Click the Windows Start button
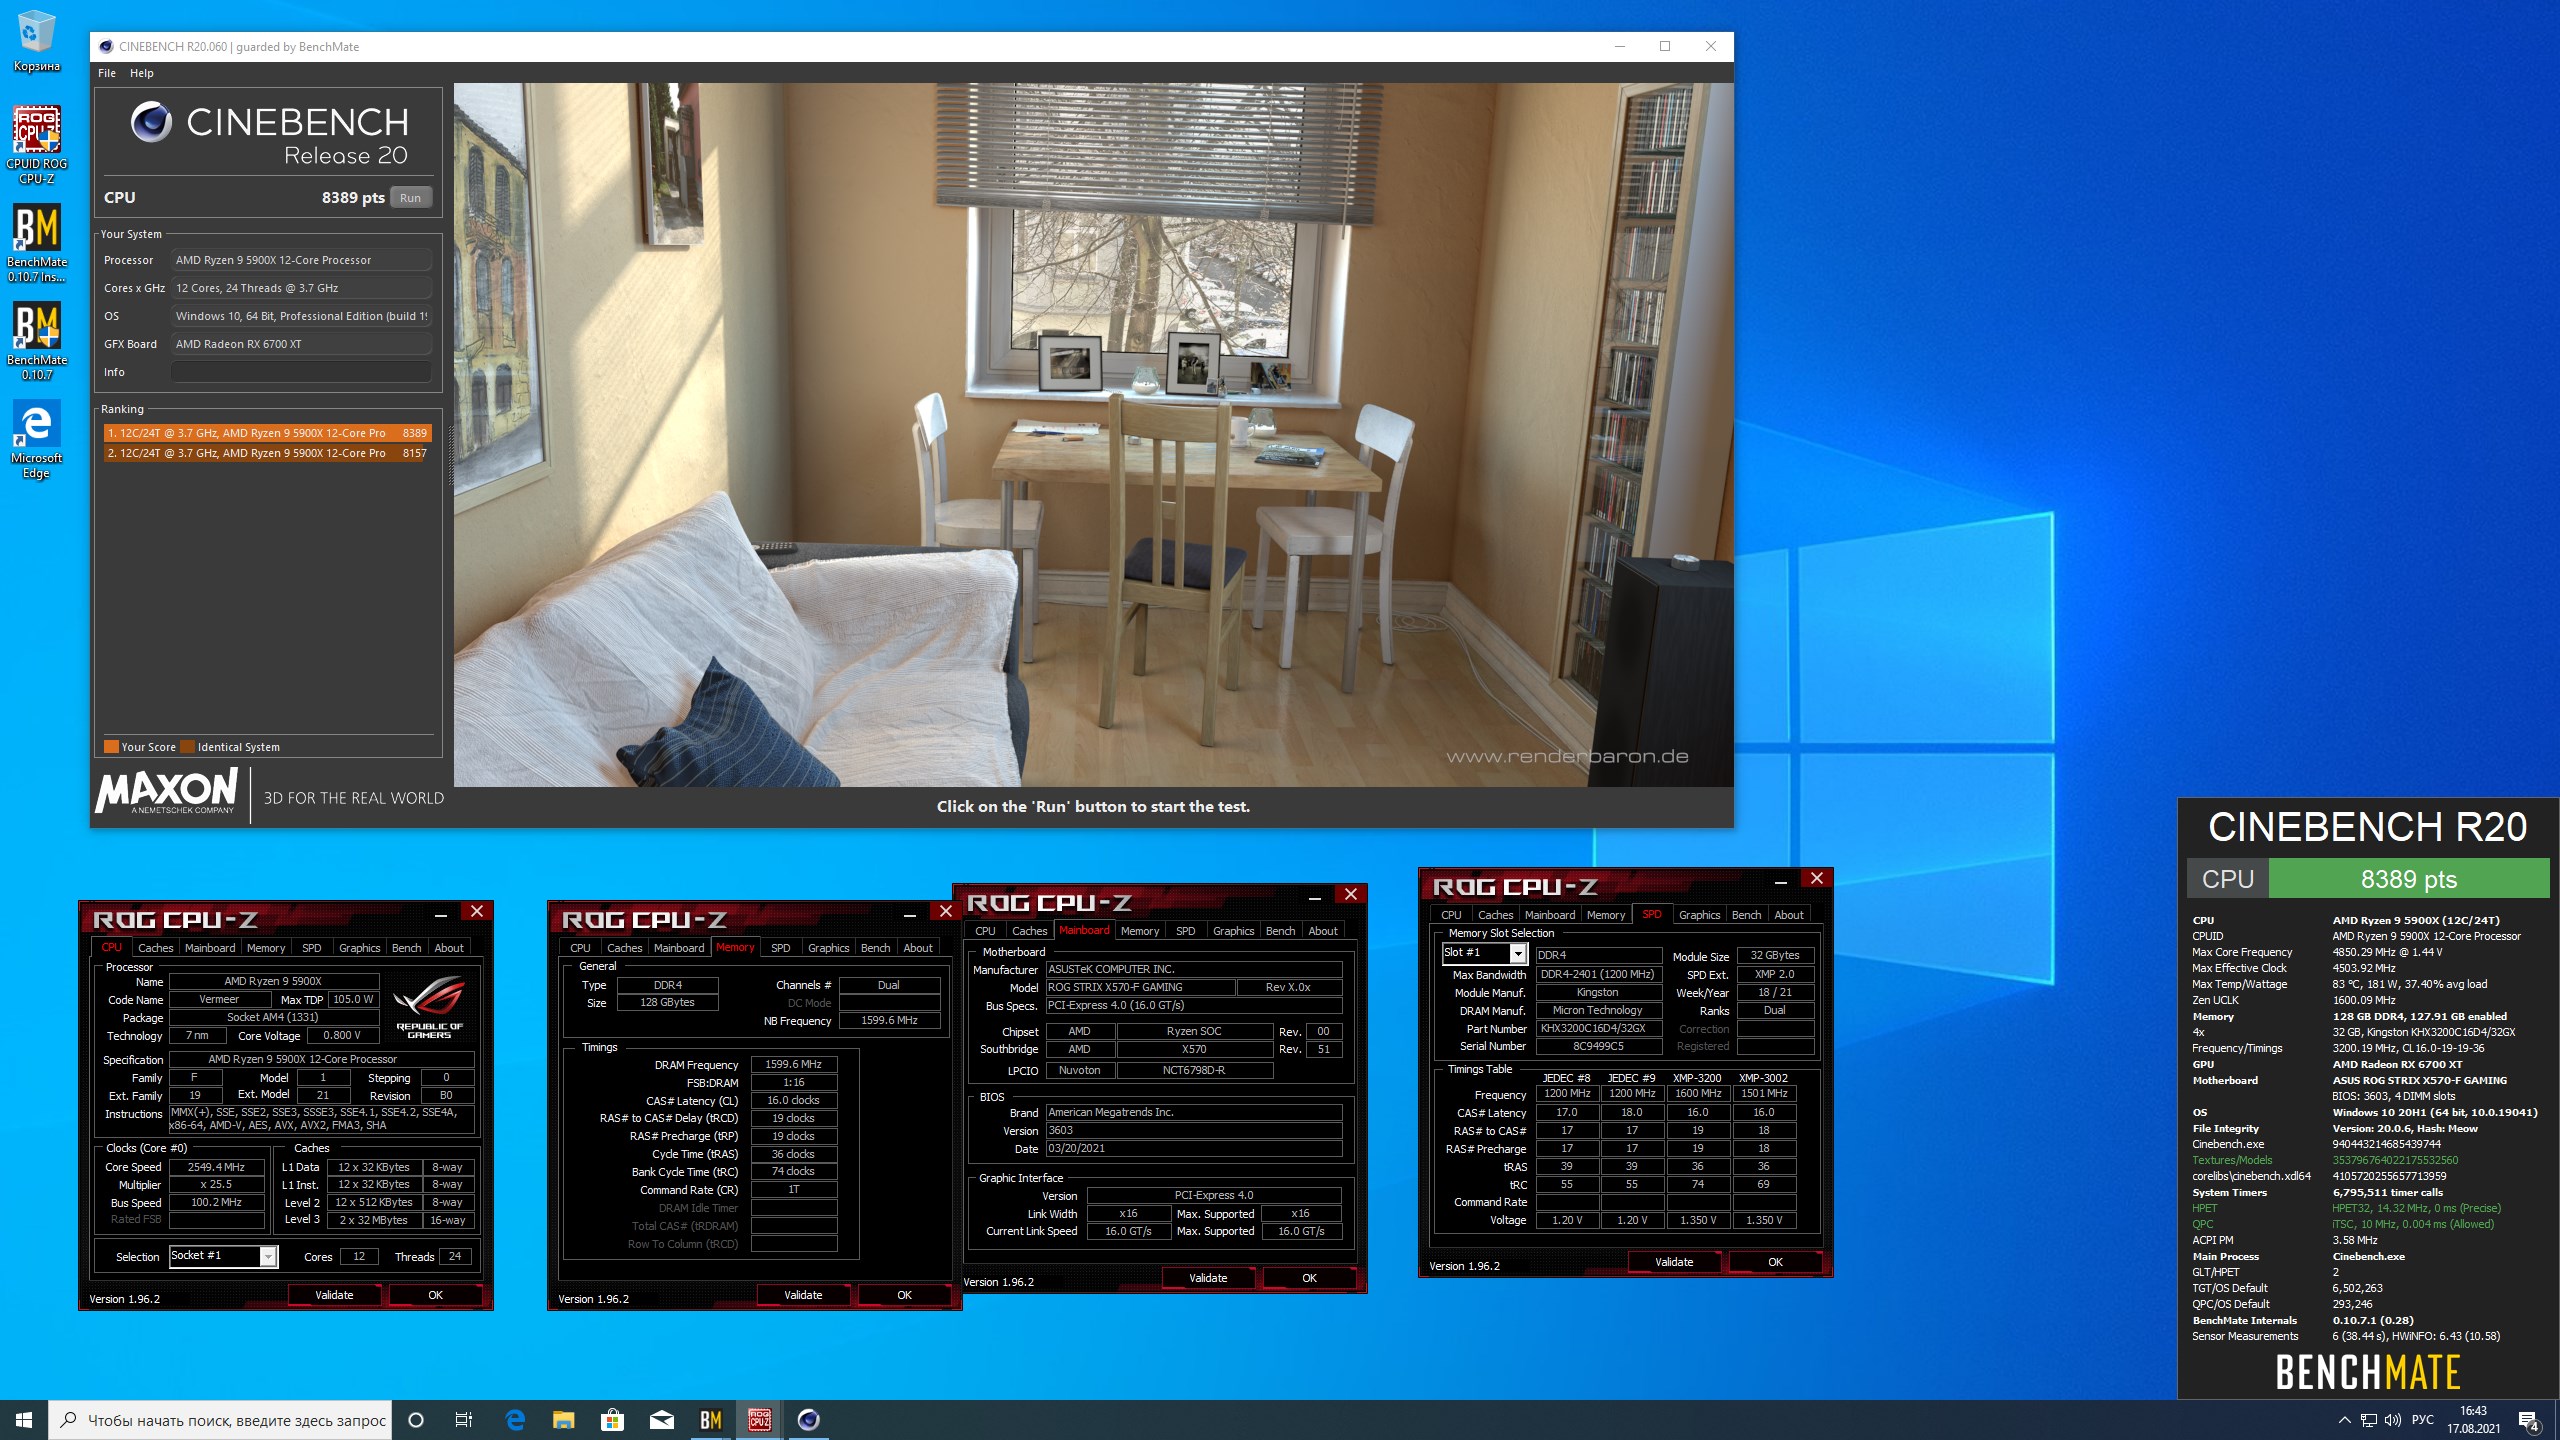This screenshot has width=2560, height=1440. pyautogui.click(x=24, y=1420)
